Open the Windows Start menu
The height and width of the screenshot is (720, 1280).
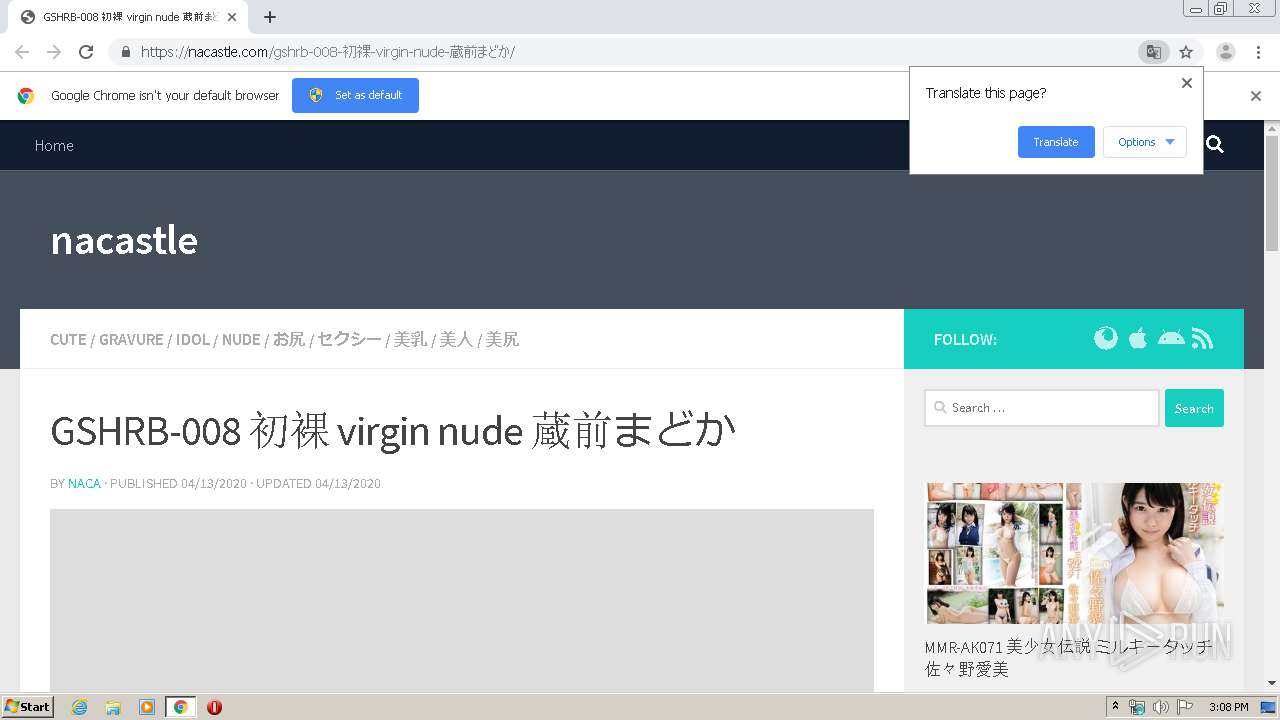(28, 707)
